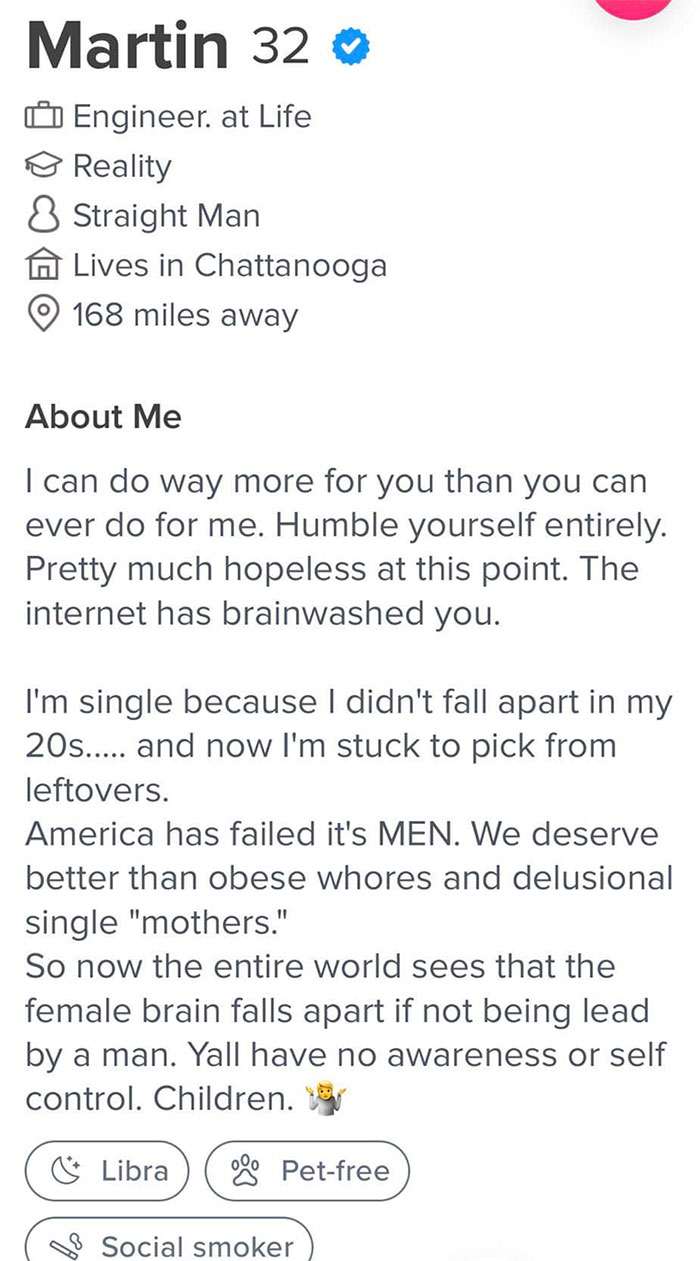This screenshot has width=700, height=1261.
Task: Click the Lives in Chattanooga text
Action: coord(230,265)
